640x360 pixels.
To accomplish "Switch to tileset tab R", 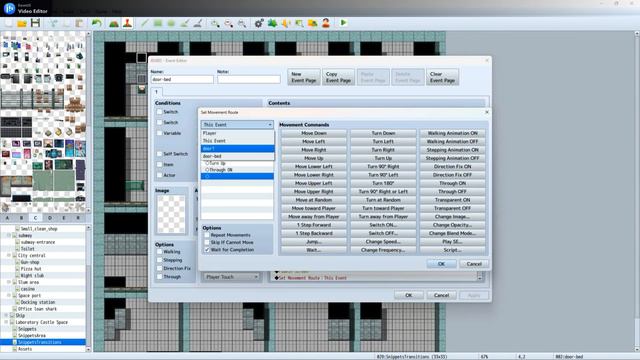I will click(x=78, y=218).
